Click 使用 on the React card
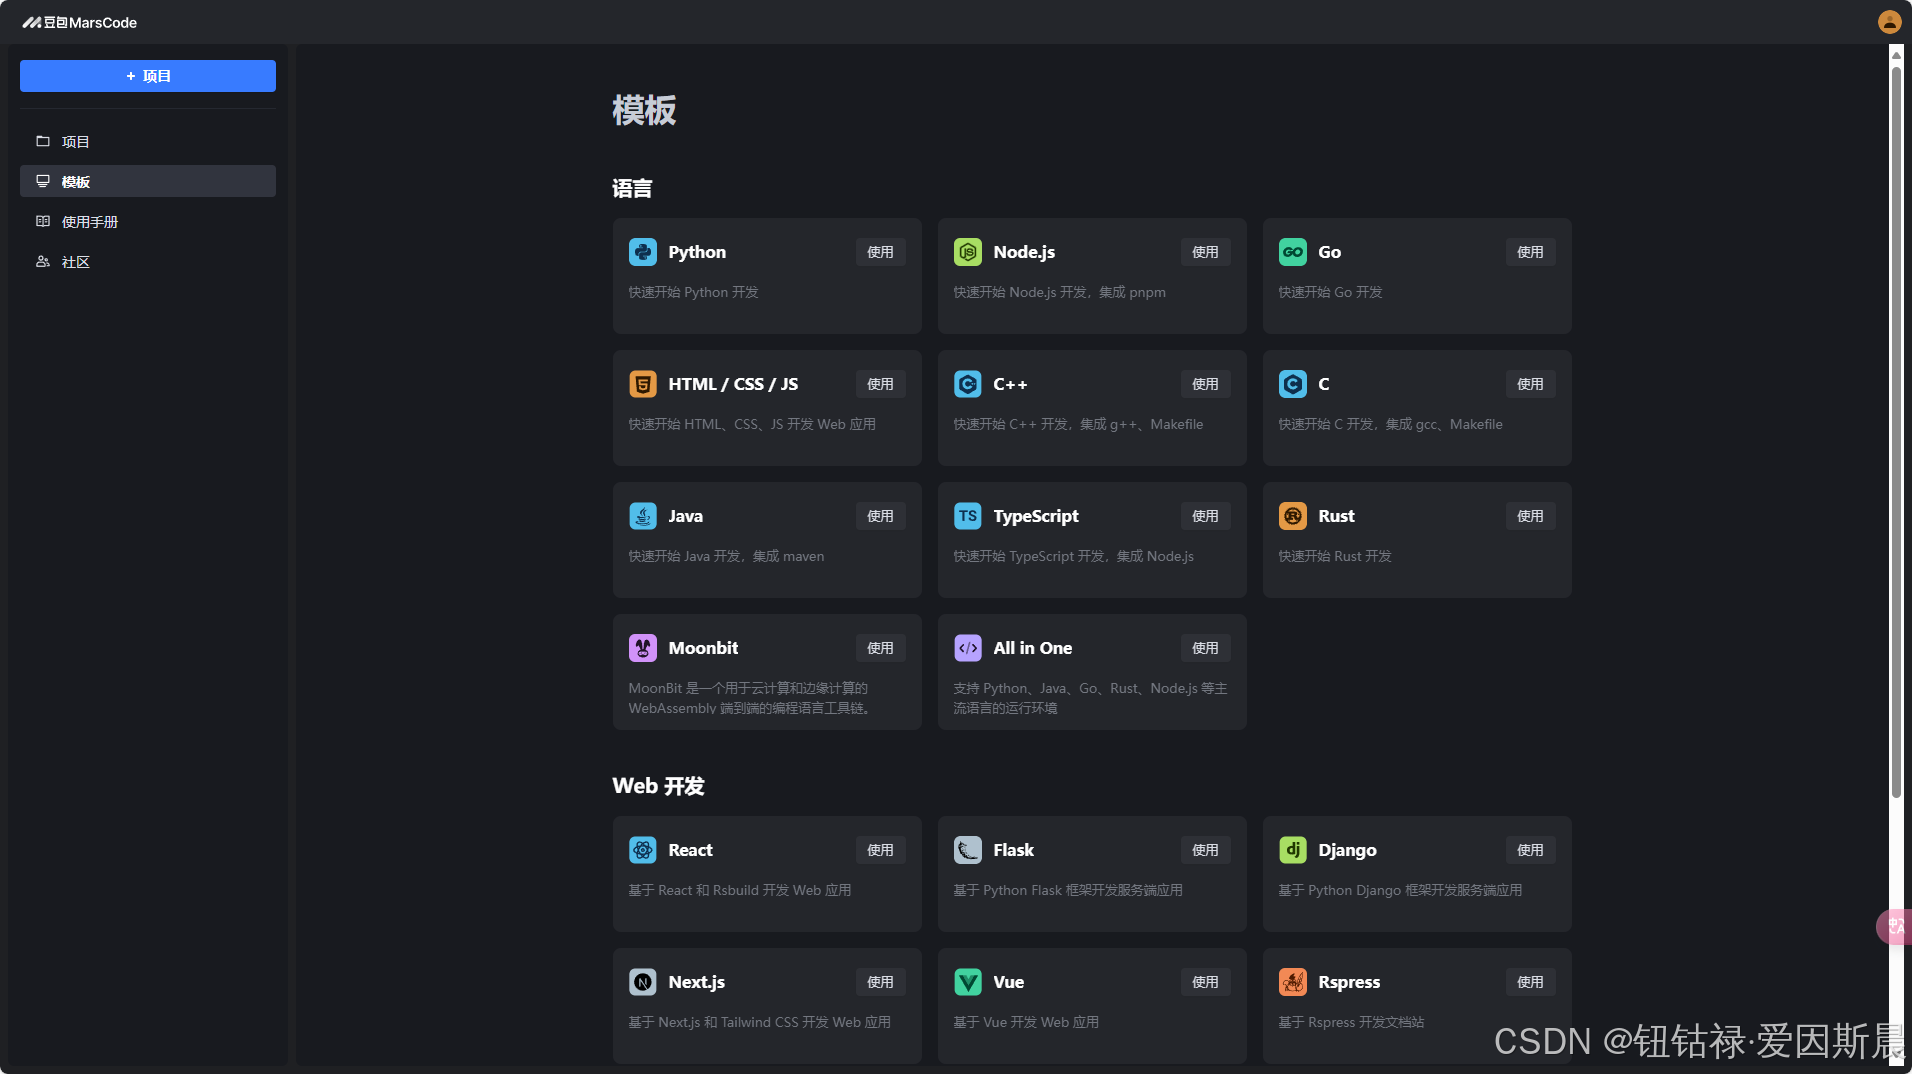1912x1074 pixels. coord(880,850)
